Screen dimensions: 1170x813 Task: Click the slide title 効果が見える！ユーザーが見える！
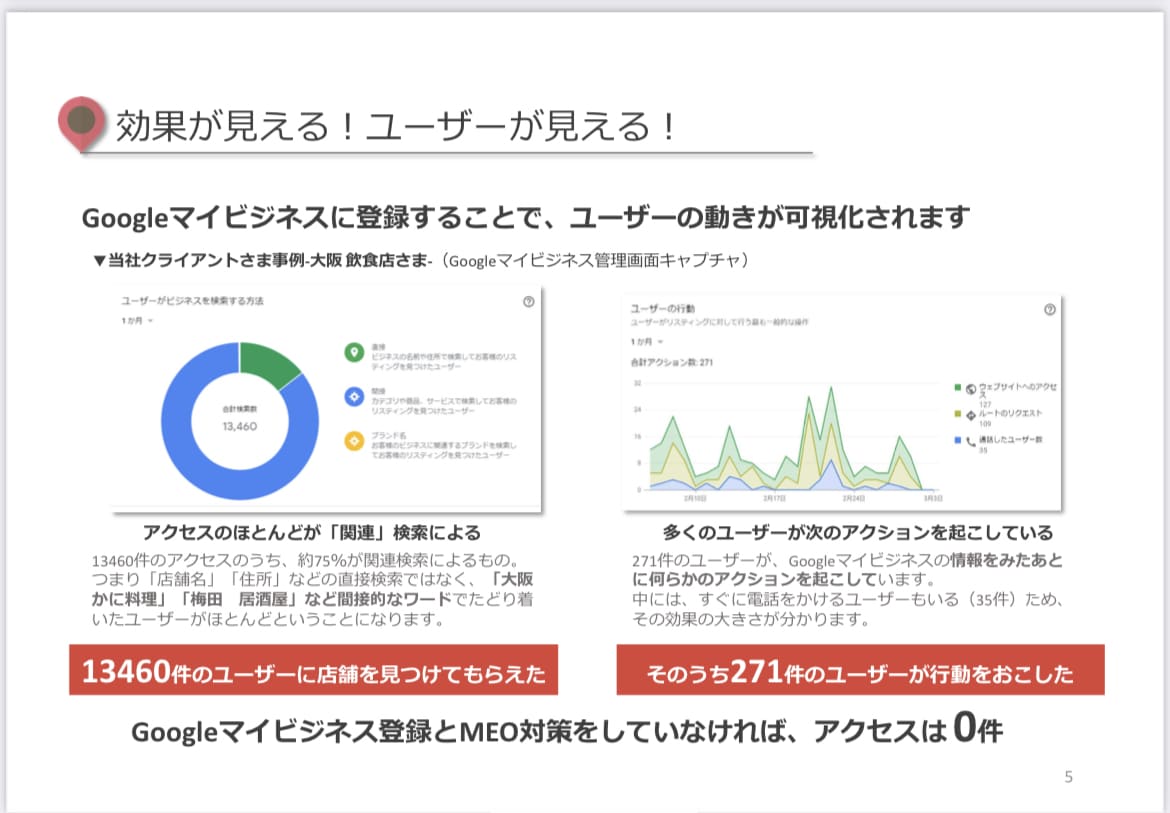coord(395,125)
